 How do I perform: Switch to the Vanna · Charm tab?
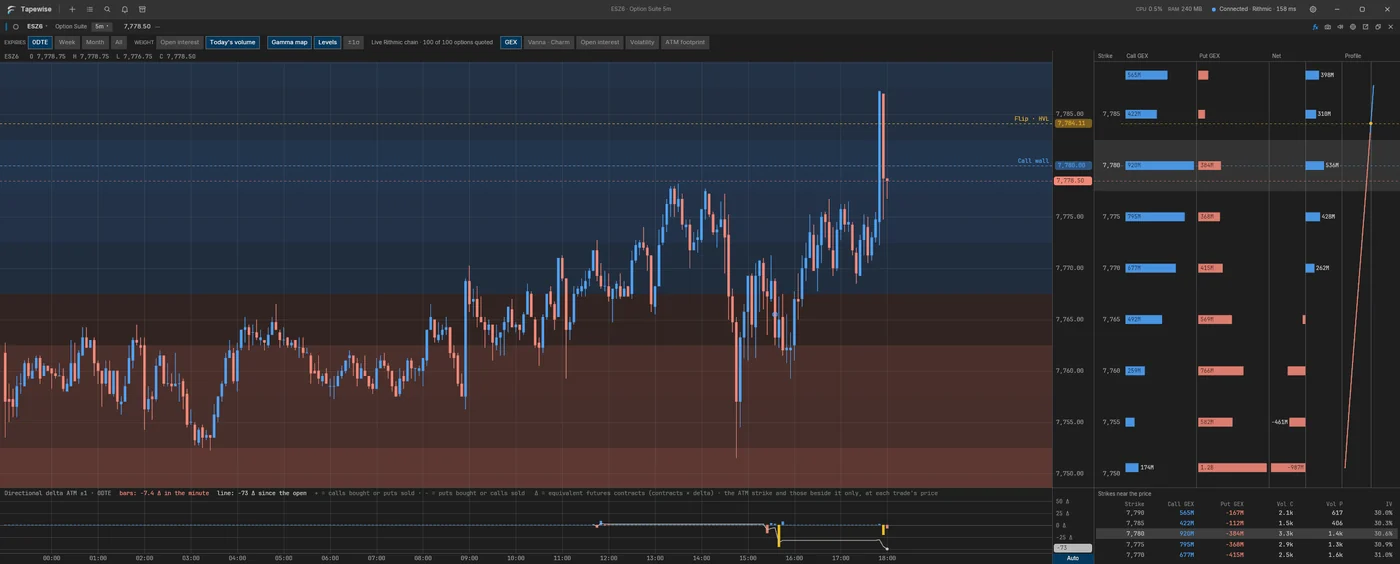tap(550, 43)
